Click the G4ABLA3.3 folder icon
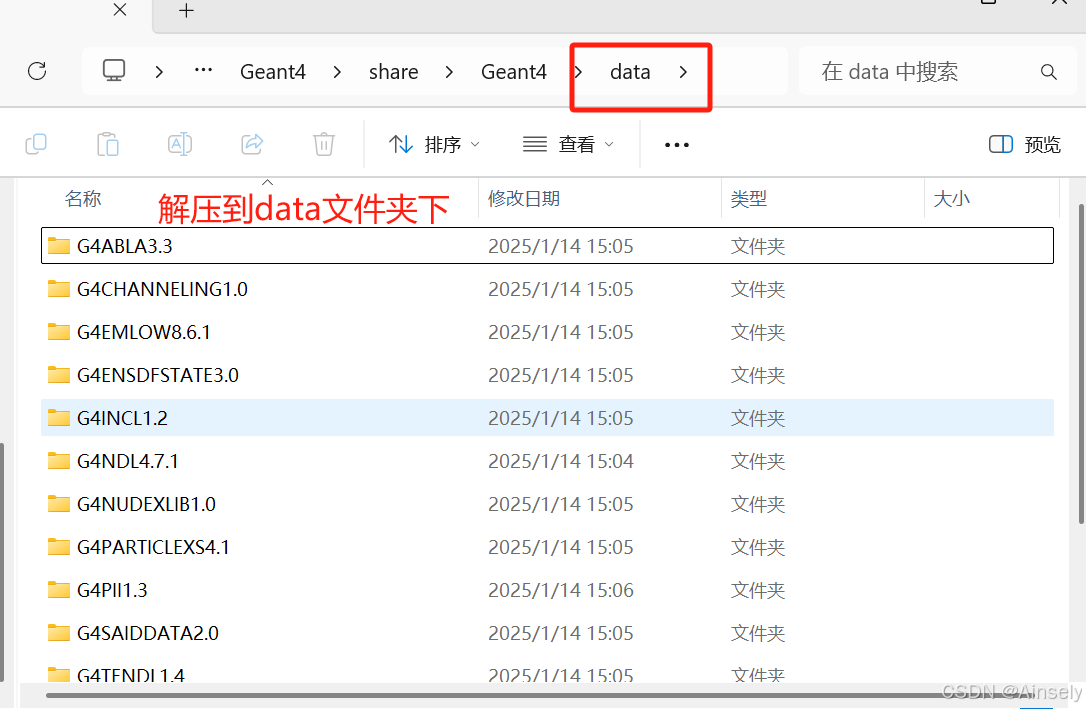 [59, 245]
